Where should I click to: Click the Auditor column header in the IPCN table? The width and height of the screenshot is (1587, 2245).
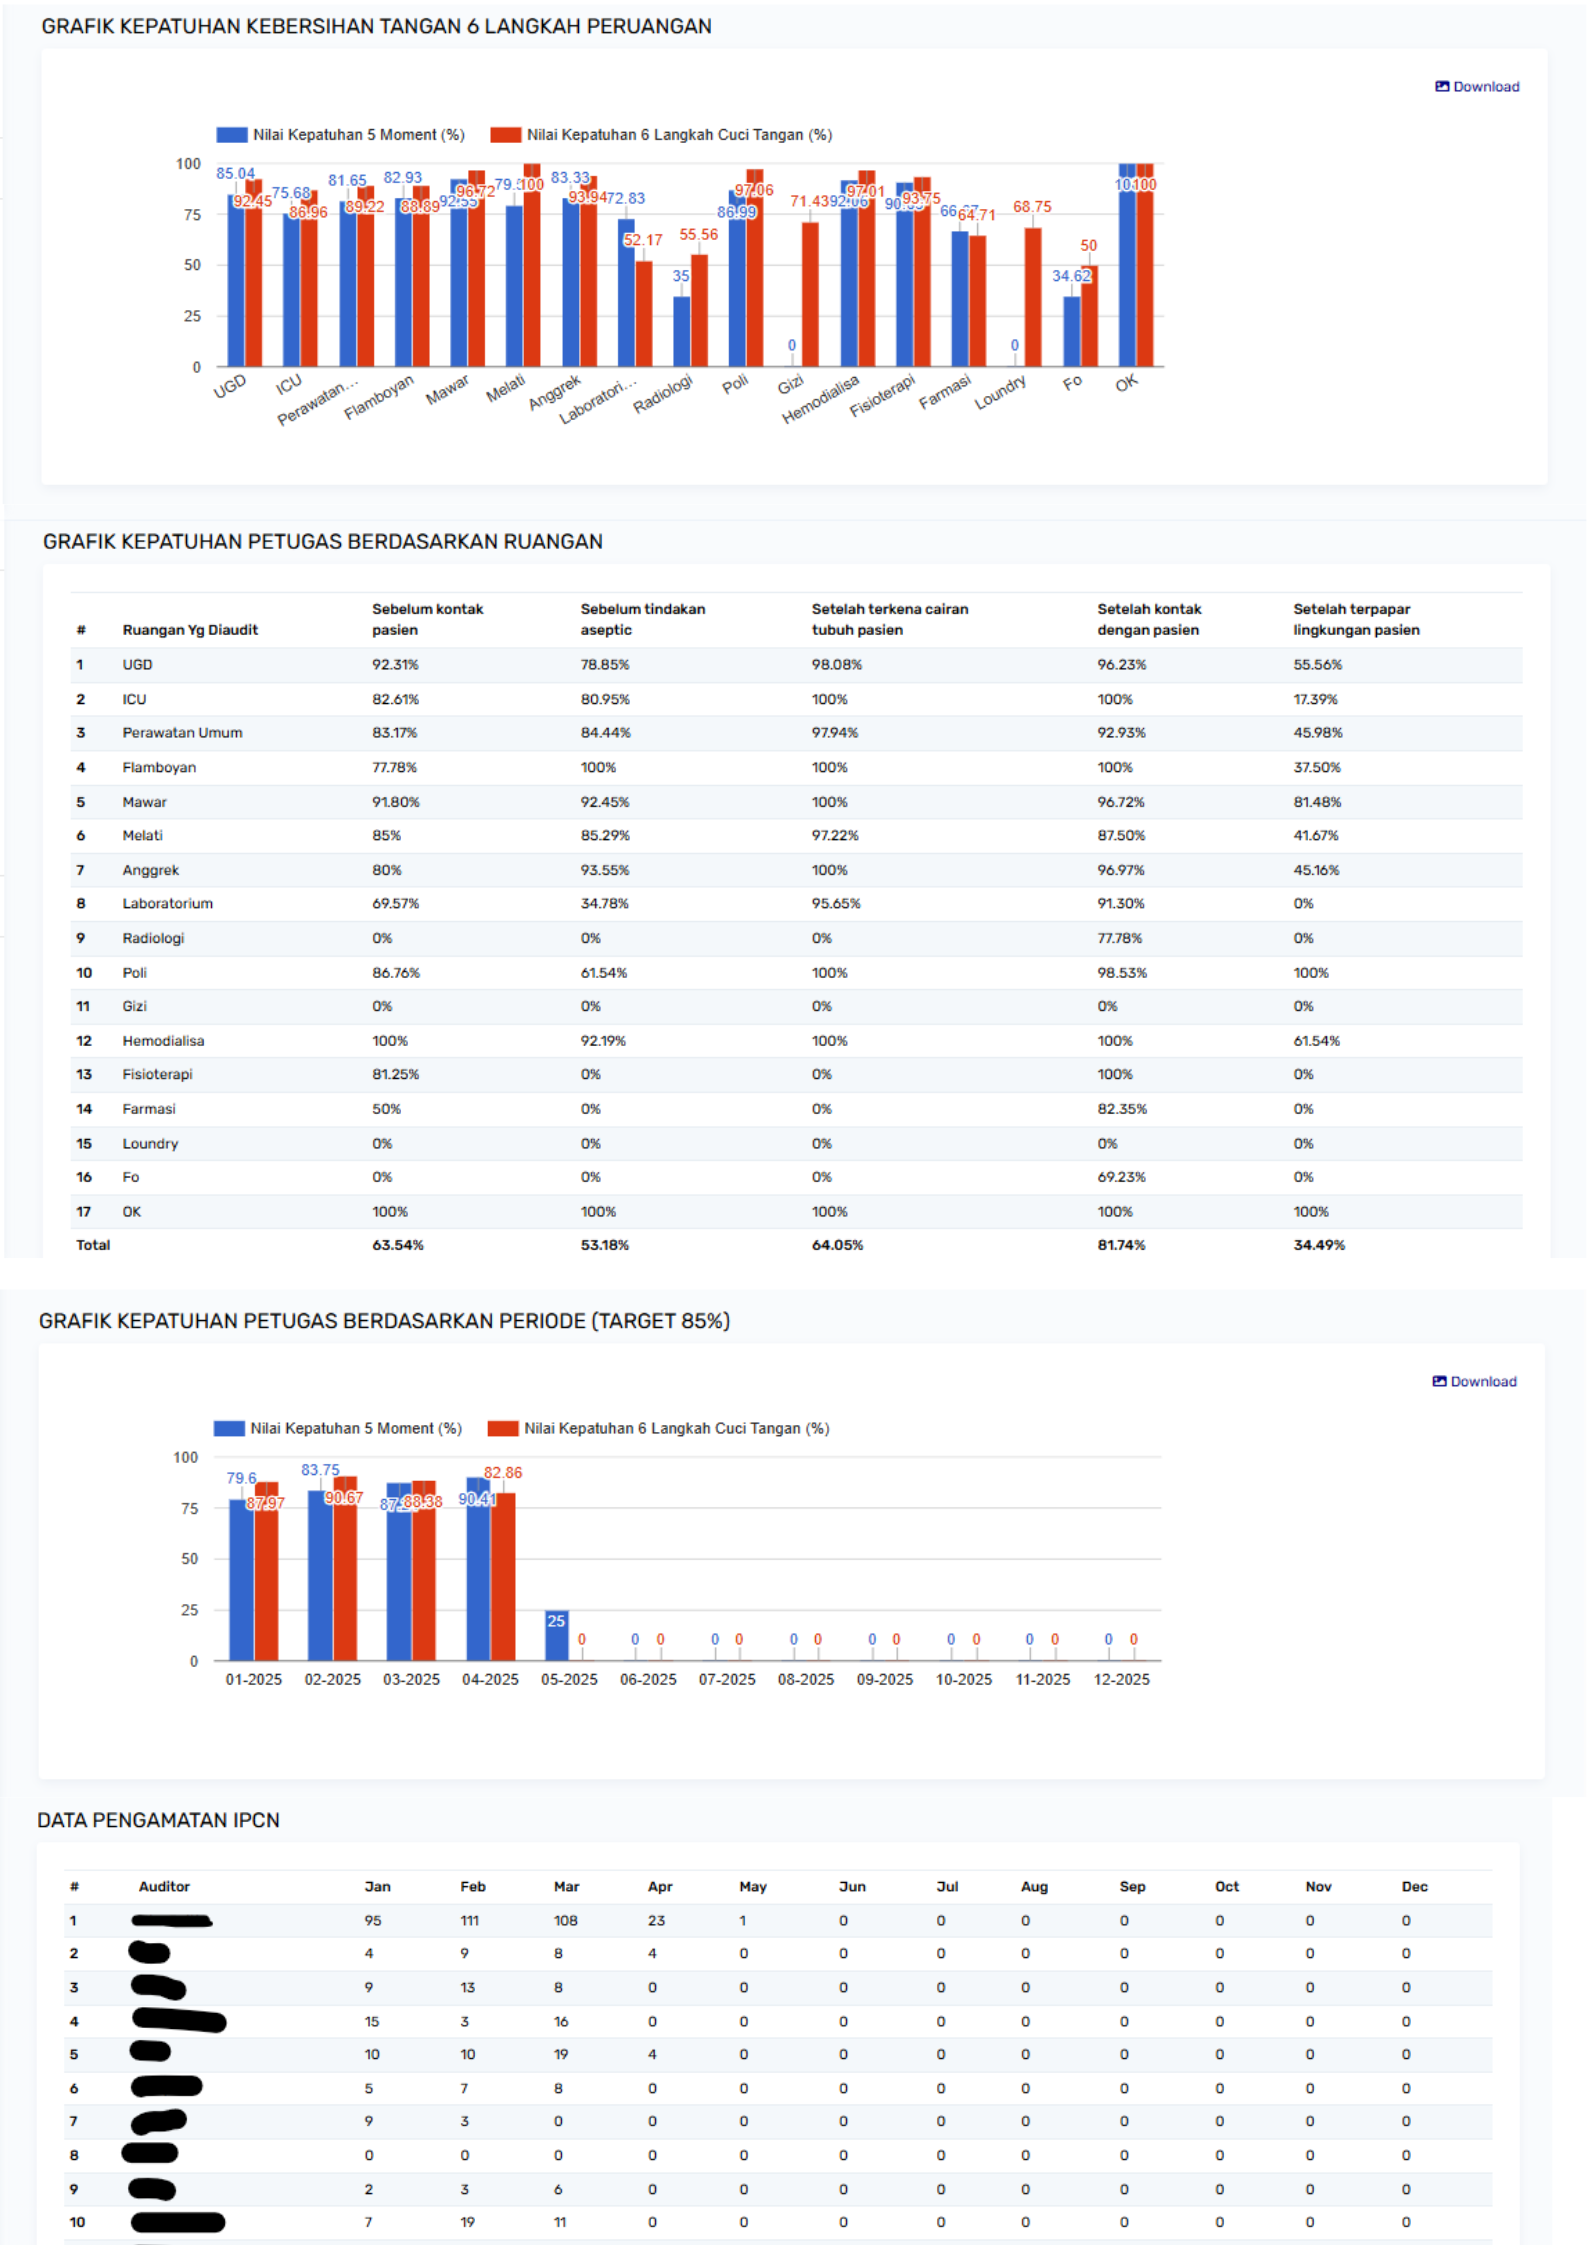[x=164, y=1886]
